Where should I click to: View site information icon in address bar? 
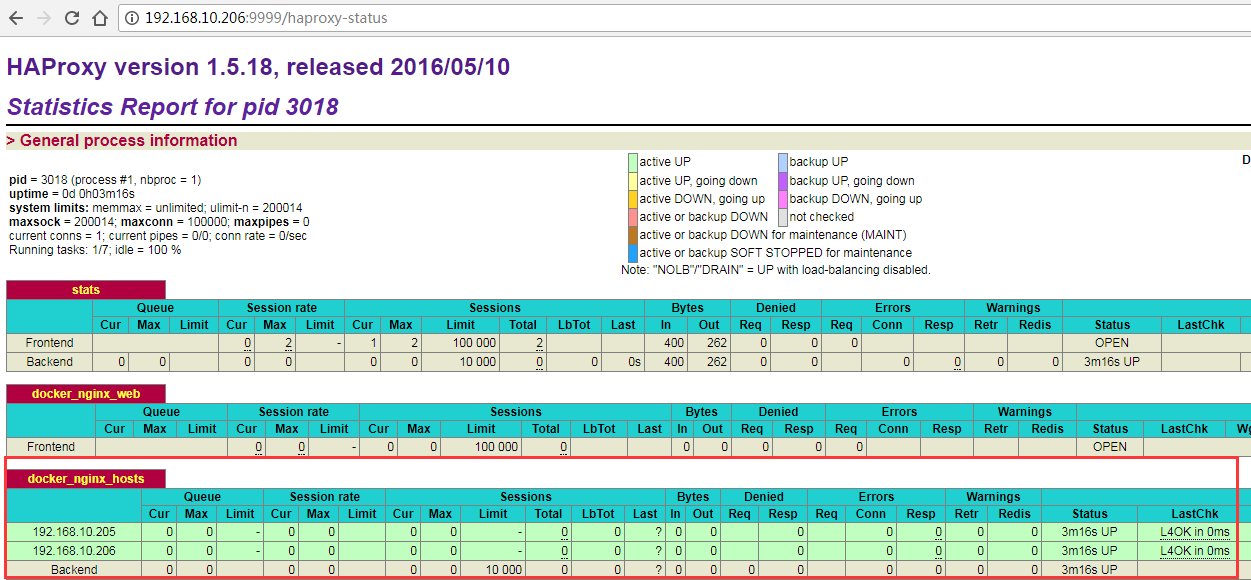click(x=132, y=18)
